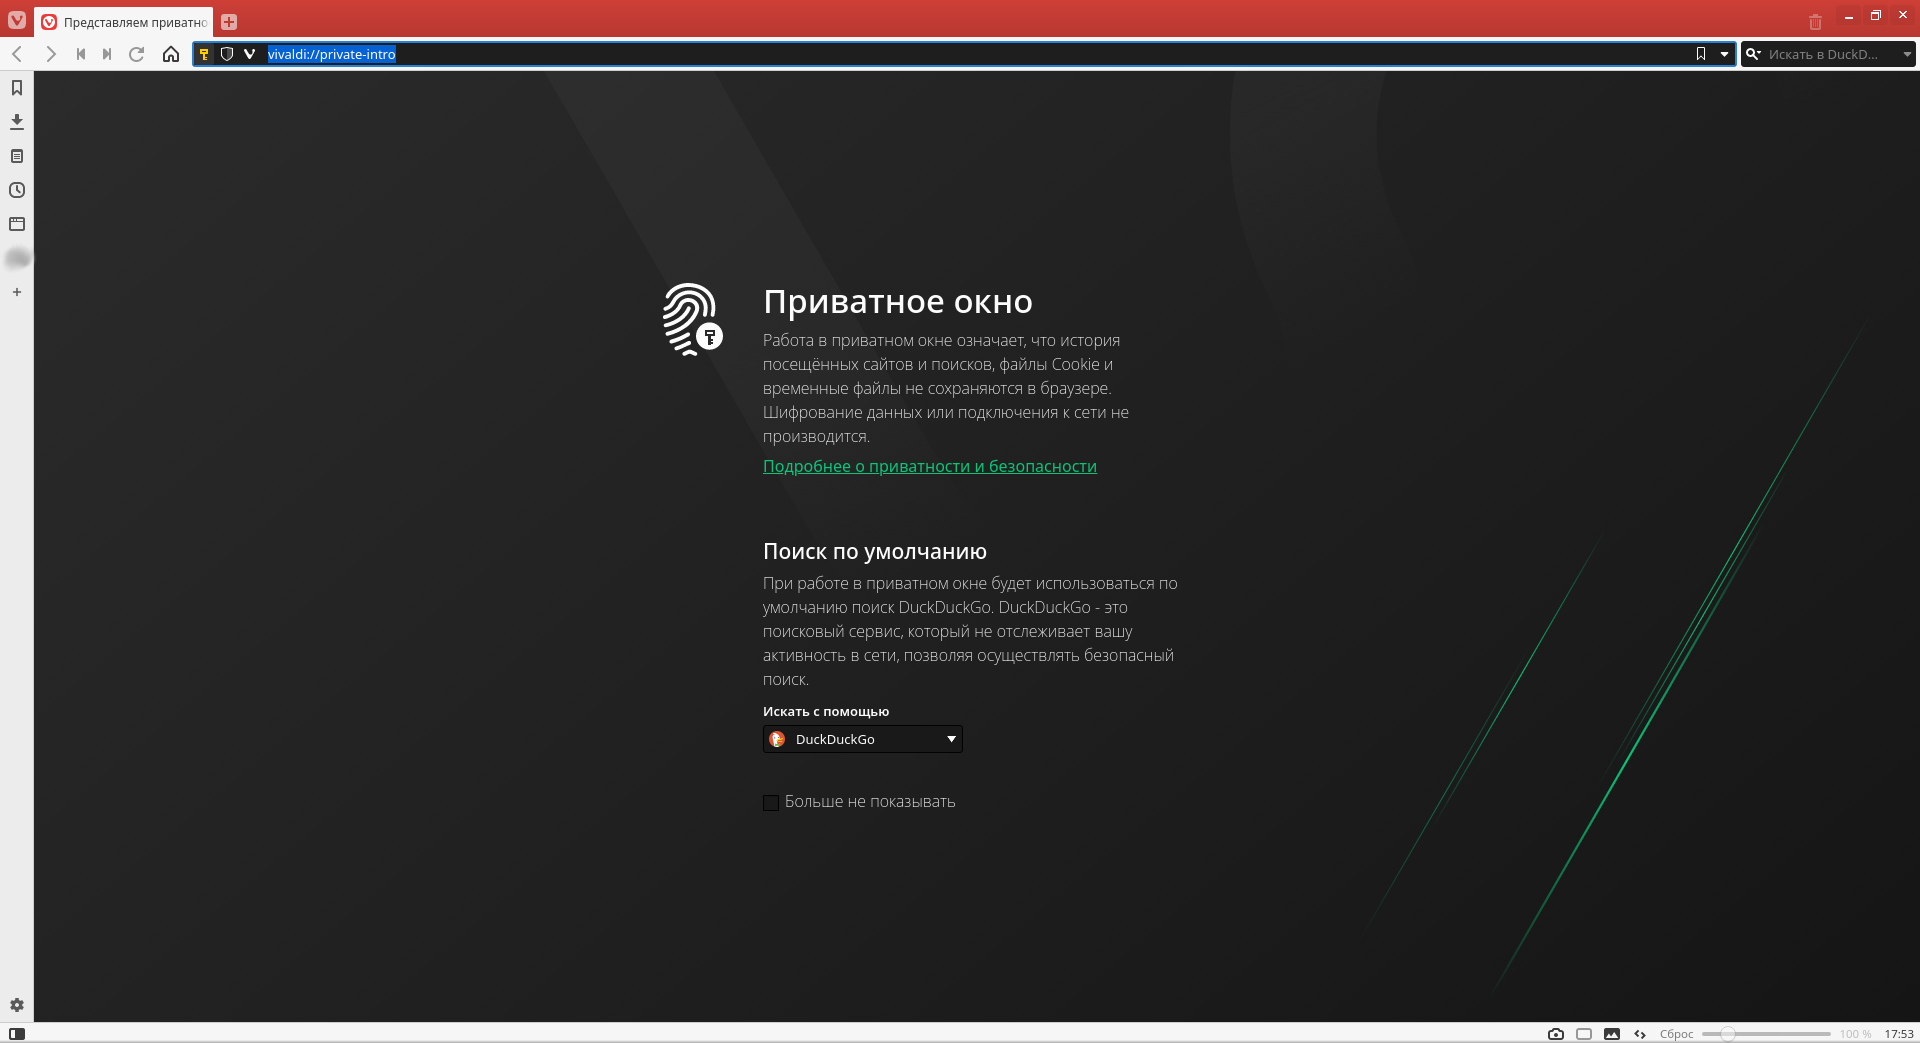Click the clock in status bar
This screenshot has width=1920, height=1043.
[1899, 1034]
